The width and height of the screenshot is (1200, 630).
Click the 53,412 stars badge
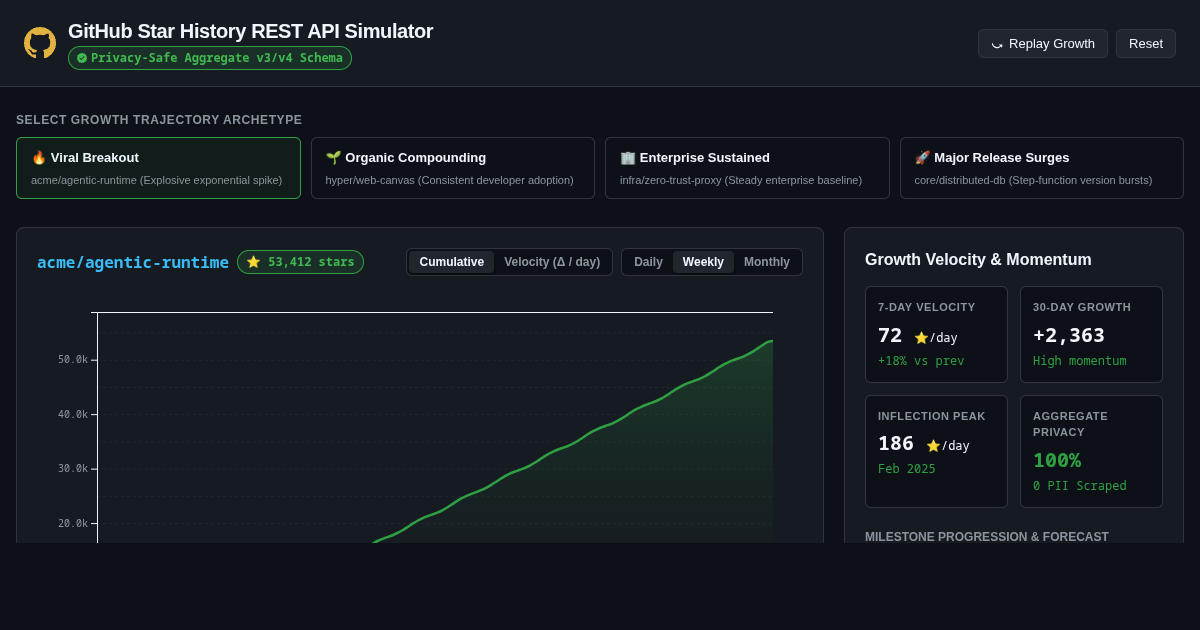coord(300,262)
